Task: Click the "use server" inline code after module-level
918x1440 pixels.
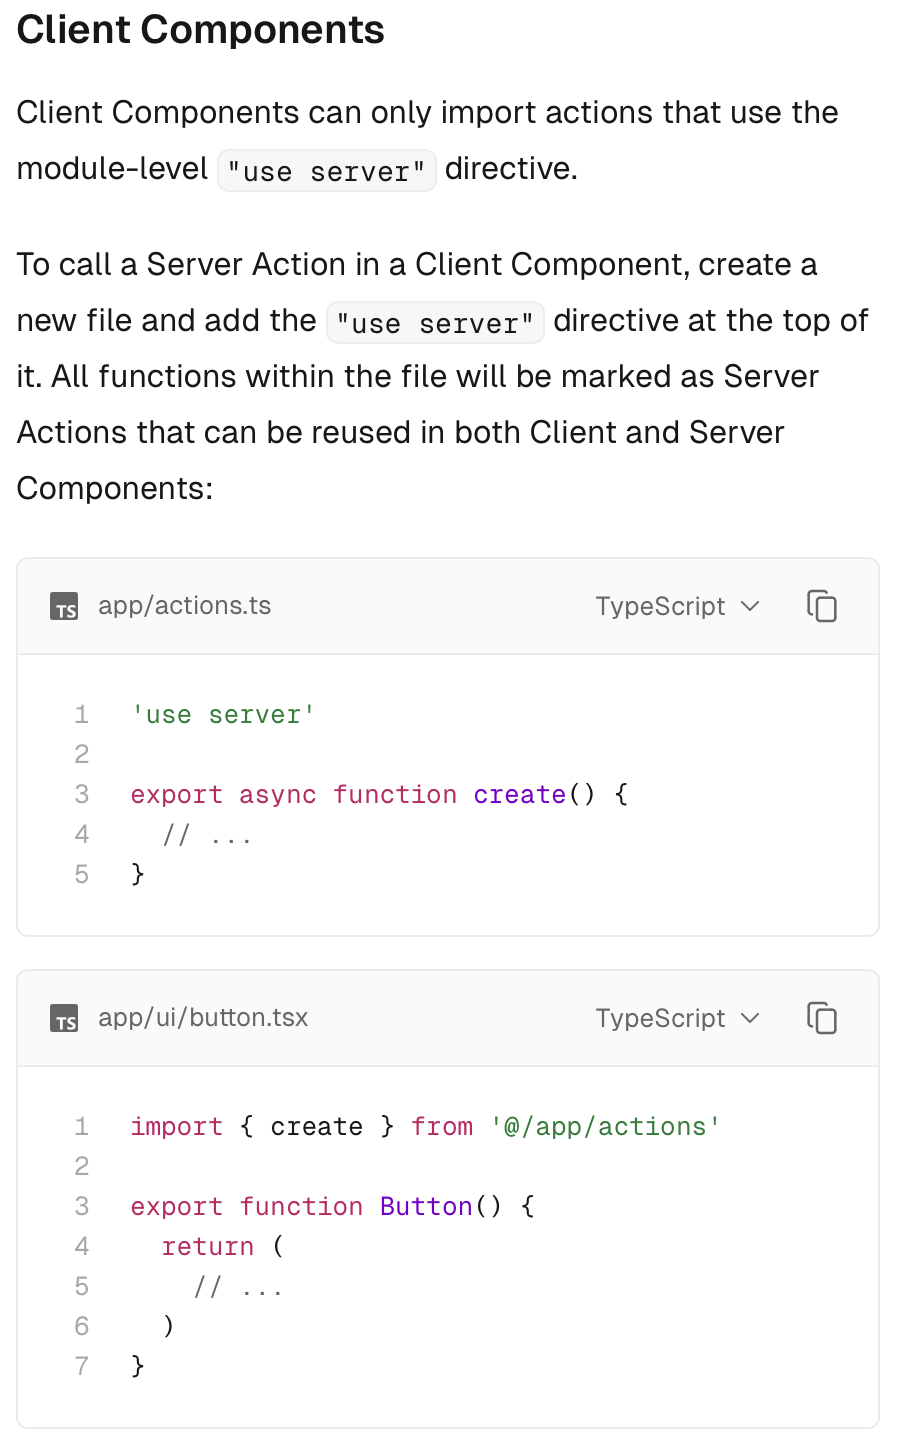Action: click(326, 171)
